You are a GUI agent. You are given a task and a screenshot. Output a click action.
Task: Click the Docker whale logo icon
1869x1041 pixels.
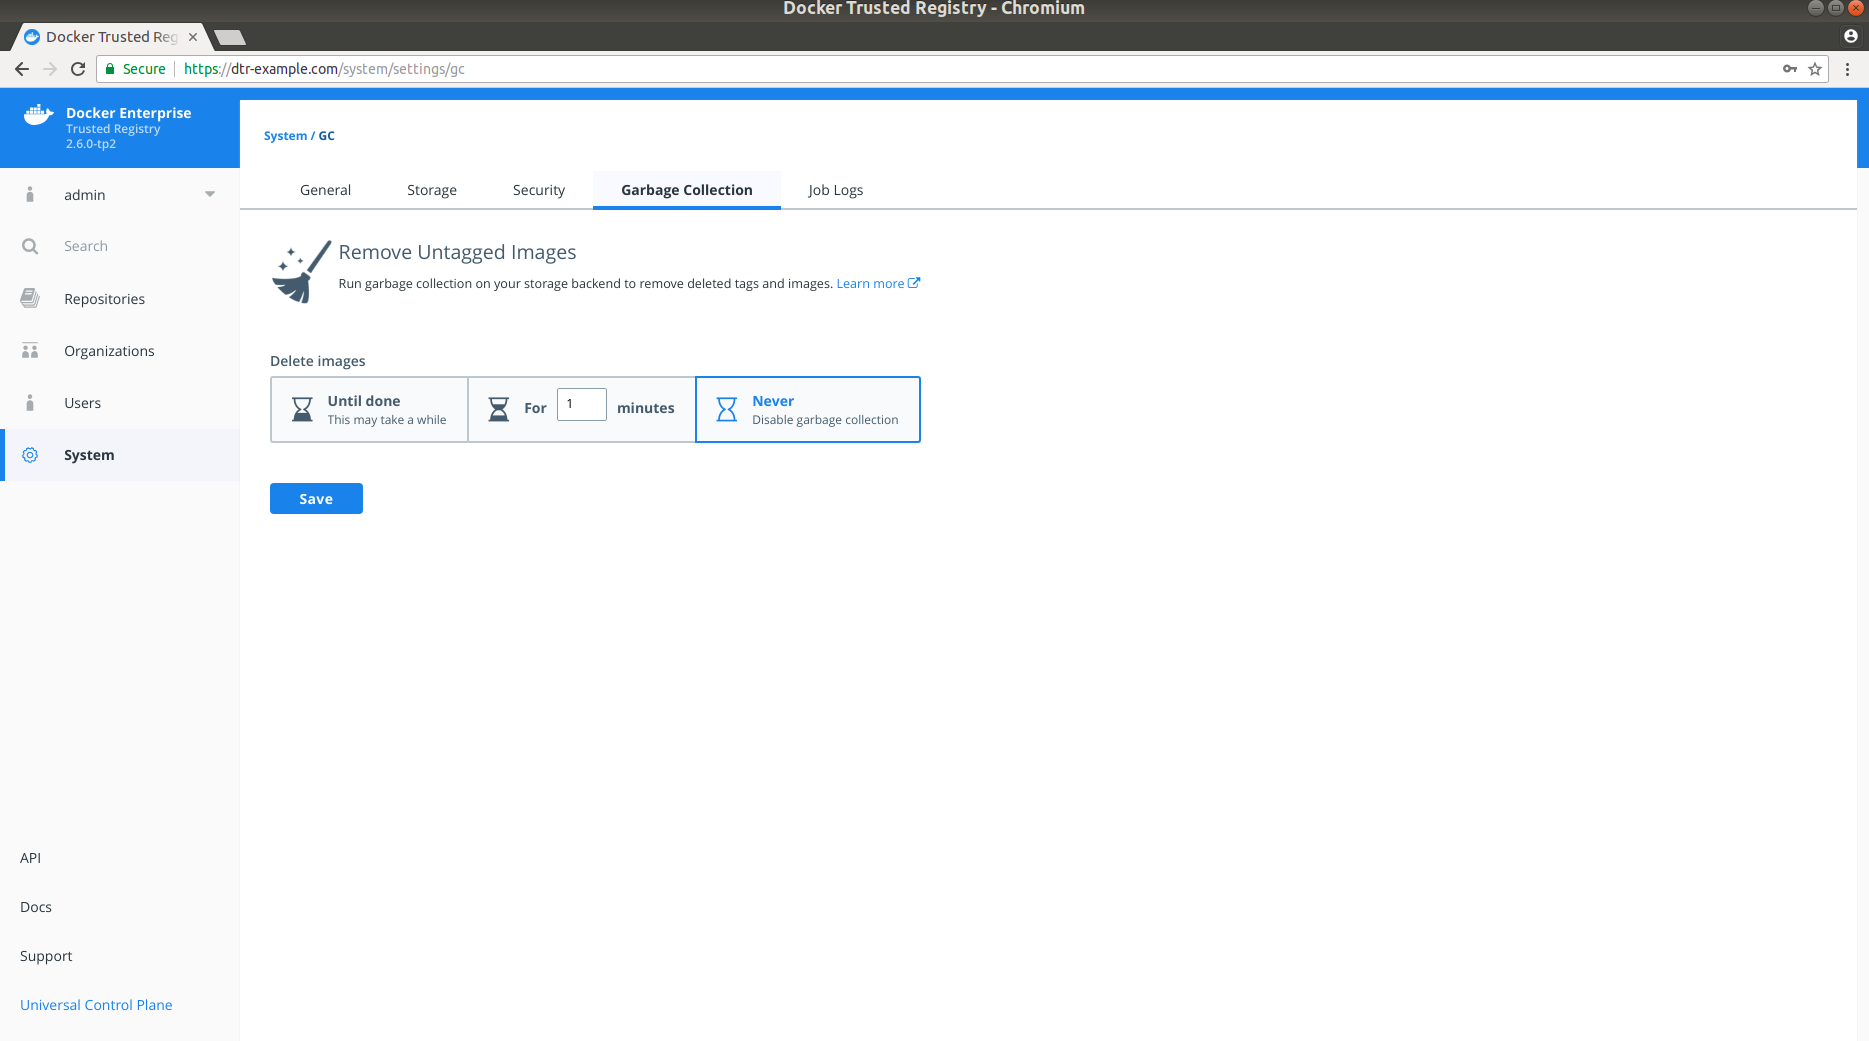point(38,115)
